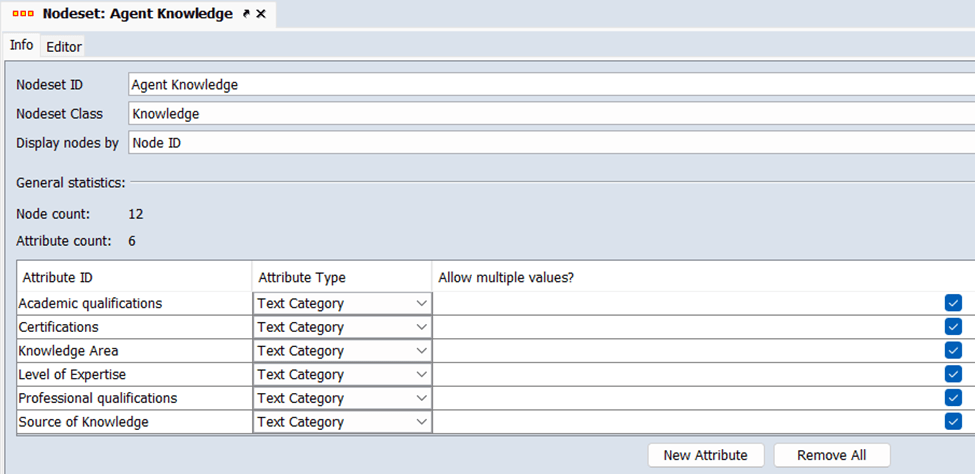Click the detach arrow icon on the title tab
The image size is (975, 474).
246,14
